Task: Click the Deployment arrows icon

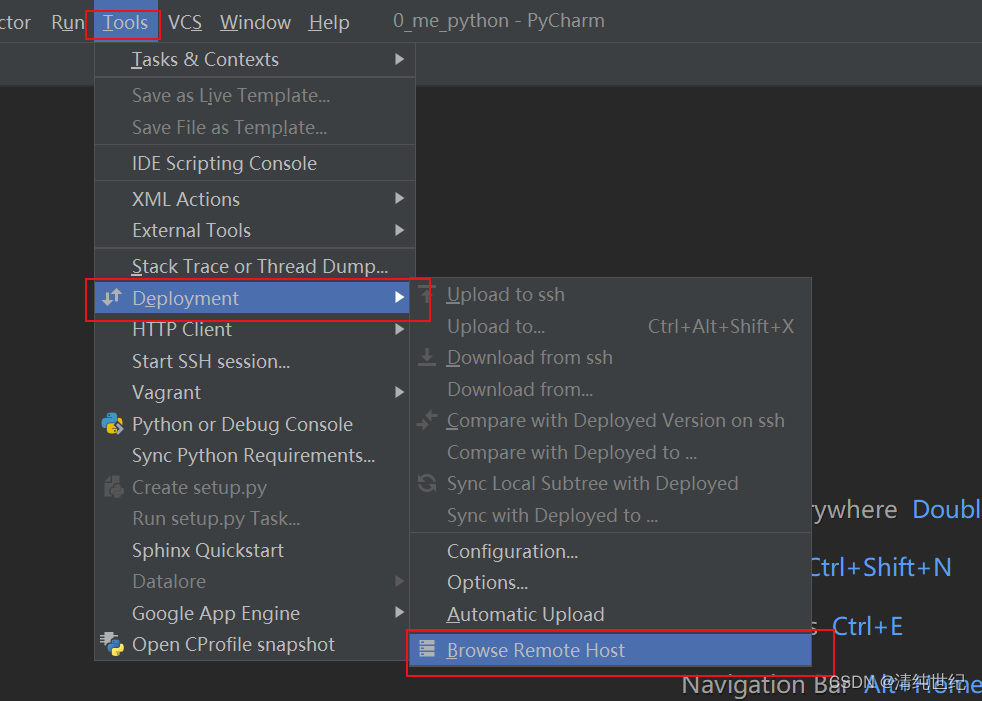Action: pos(112,298)
